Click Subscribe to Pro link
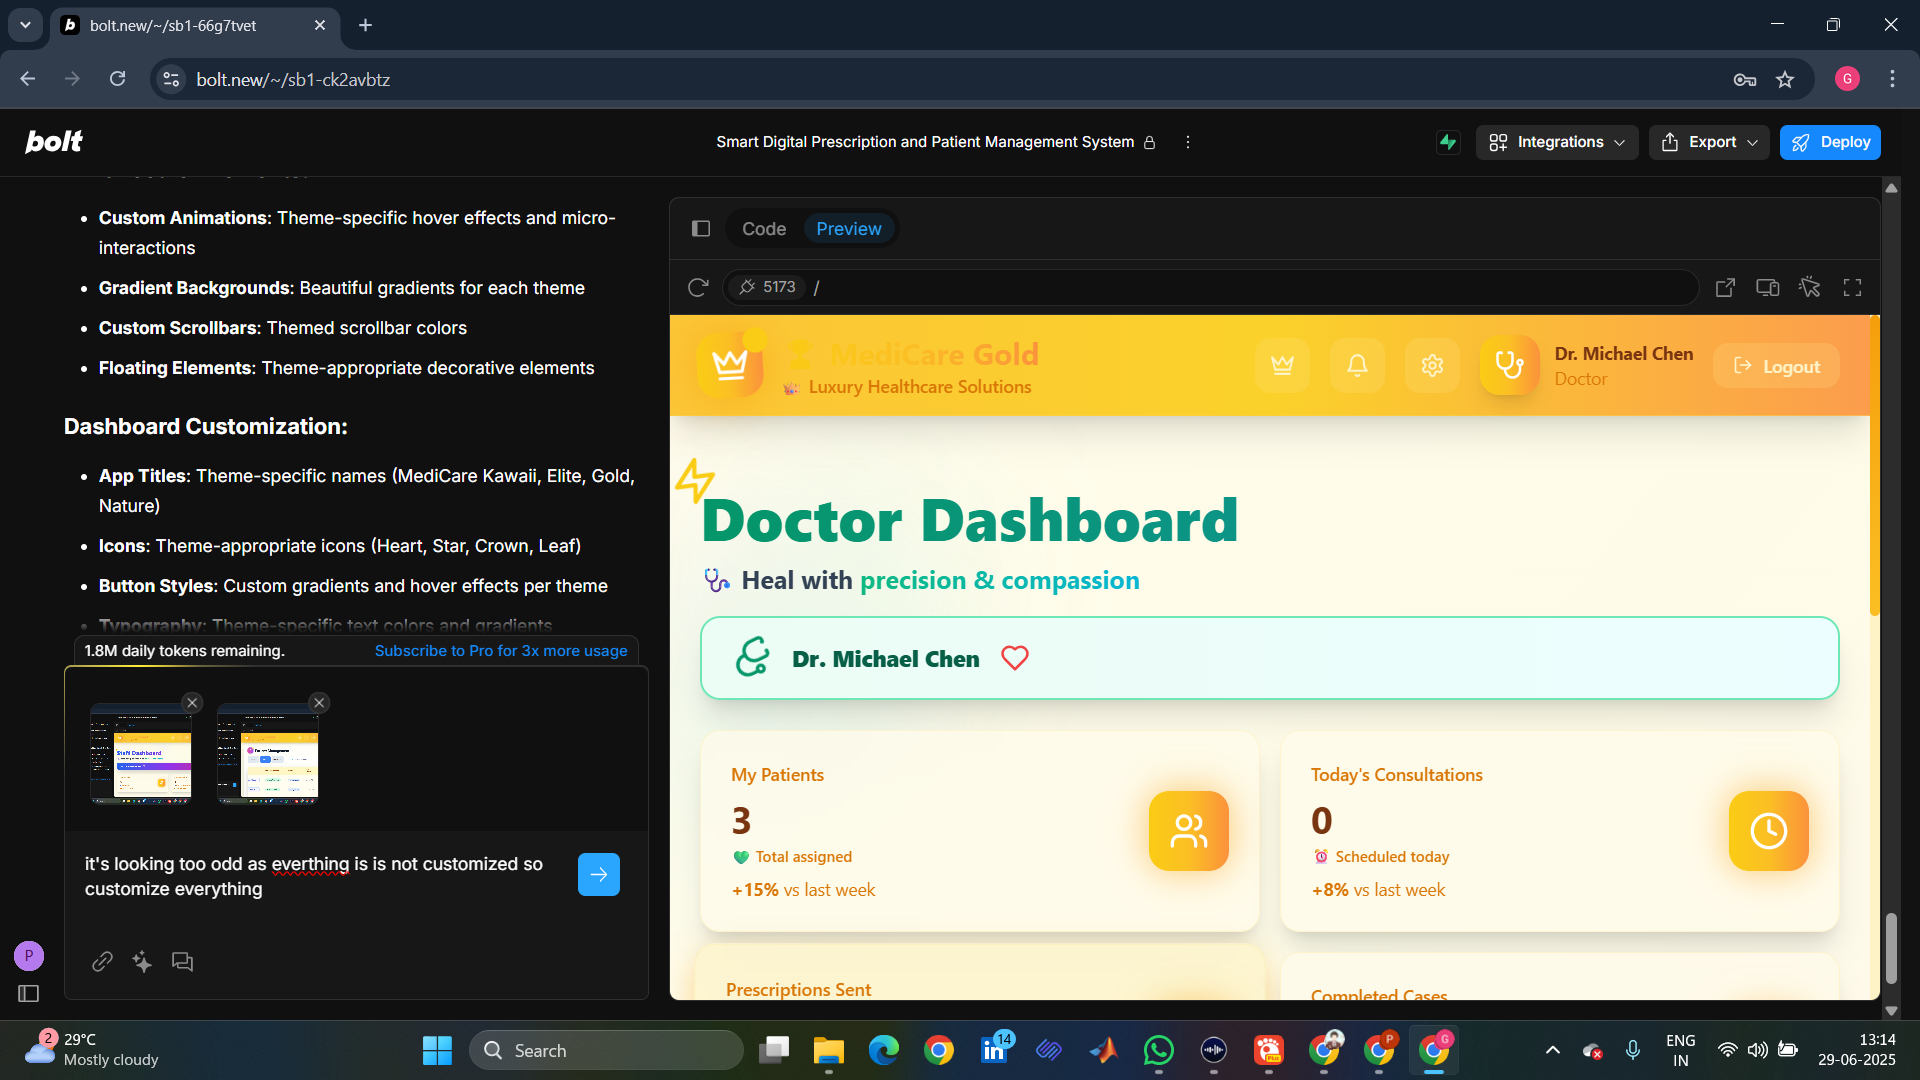The width and height of the screenshot is (1920, 1080). tap(501, 651)
